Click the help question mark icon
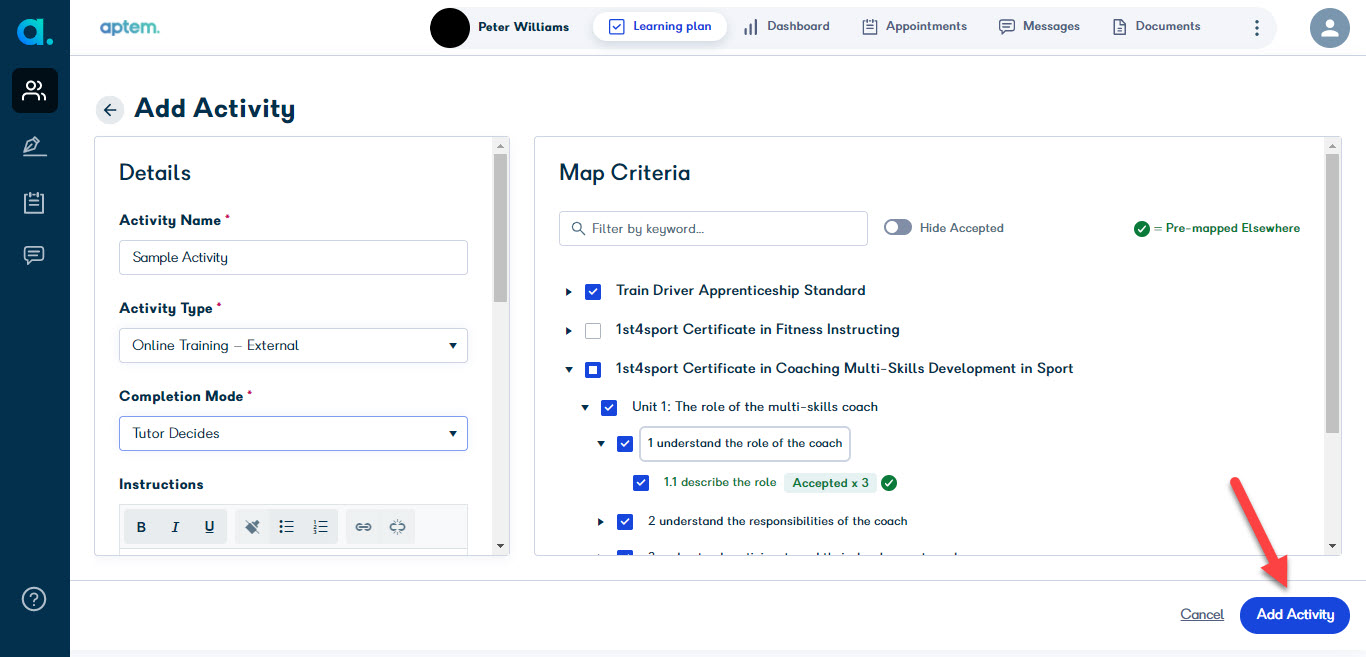Viewport: 1366px width, 657px height. (x=35, y=599)
